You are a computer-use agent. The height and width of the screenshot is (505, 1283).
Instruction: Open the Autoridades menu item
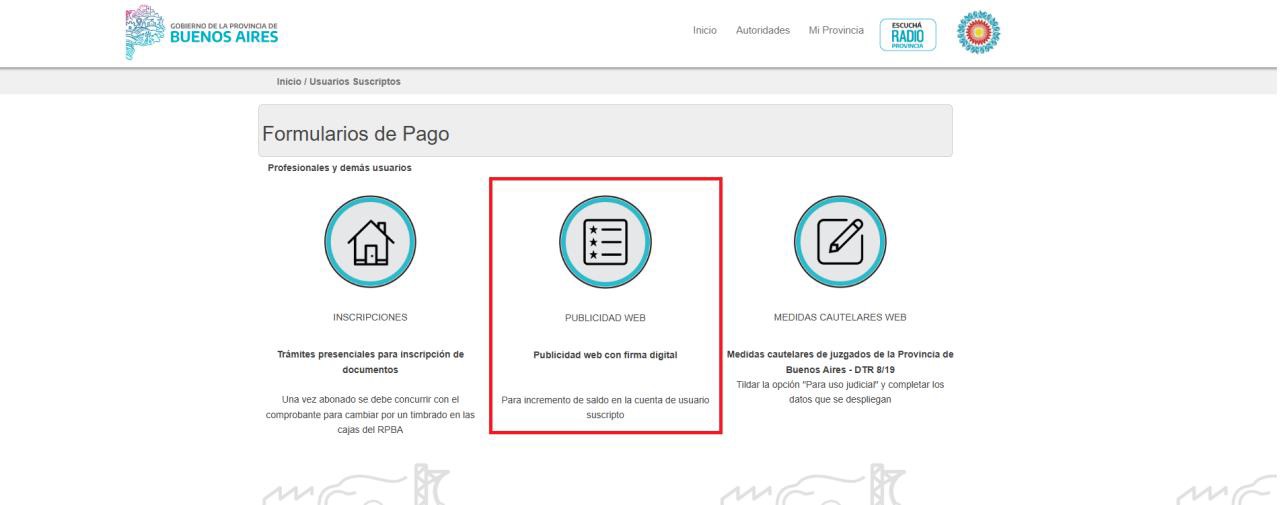(762, 31)
